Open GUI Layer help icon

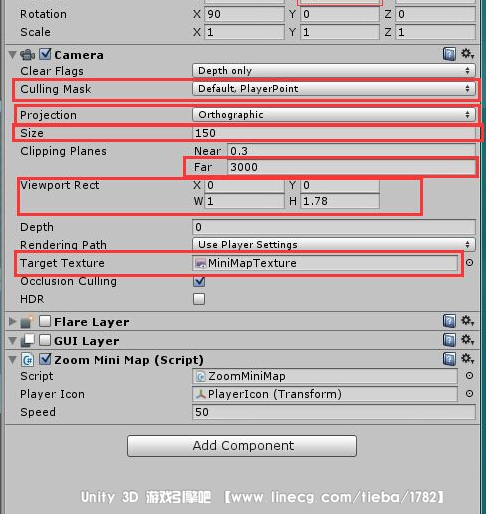pyautogui.click(x=449, y=340)
